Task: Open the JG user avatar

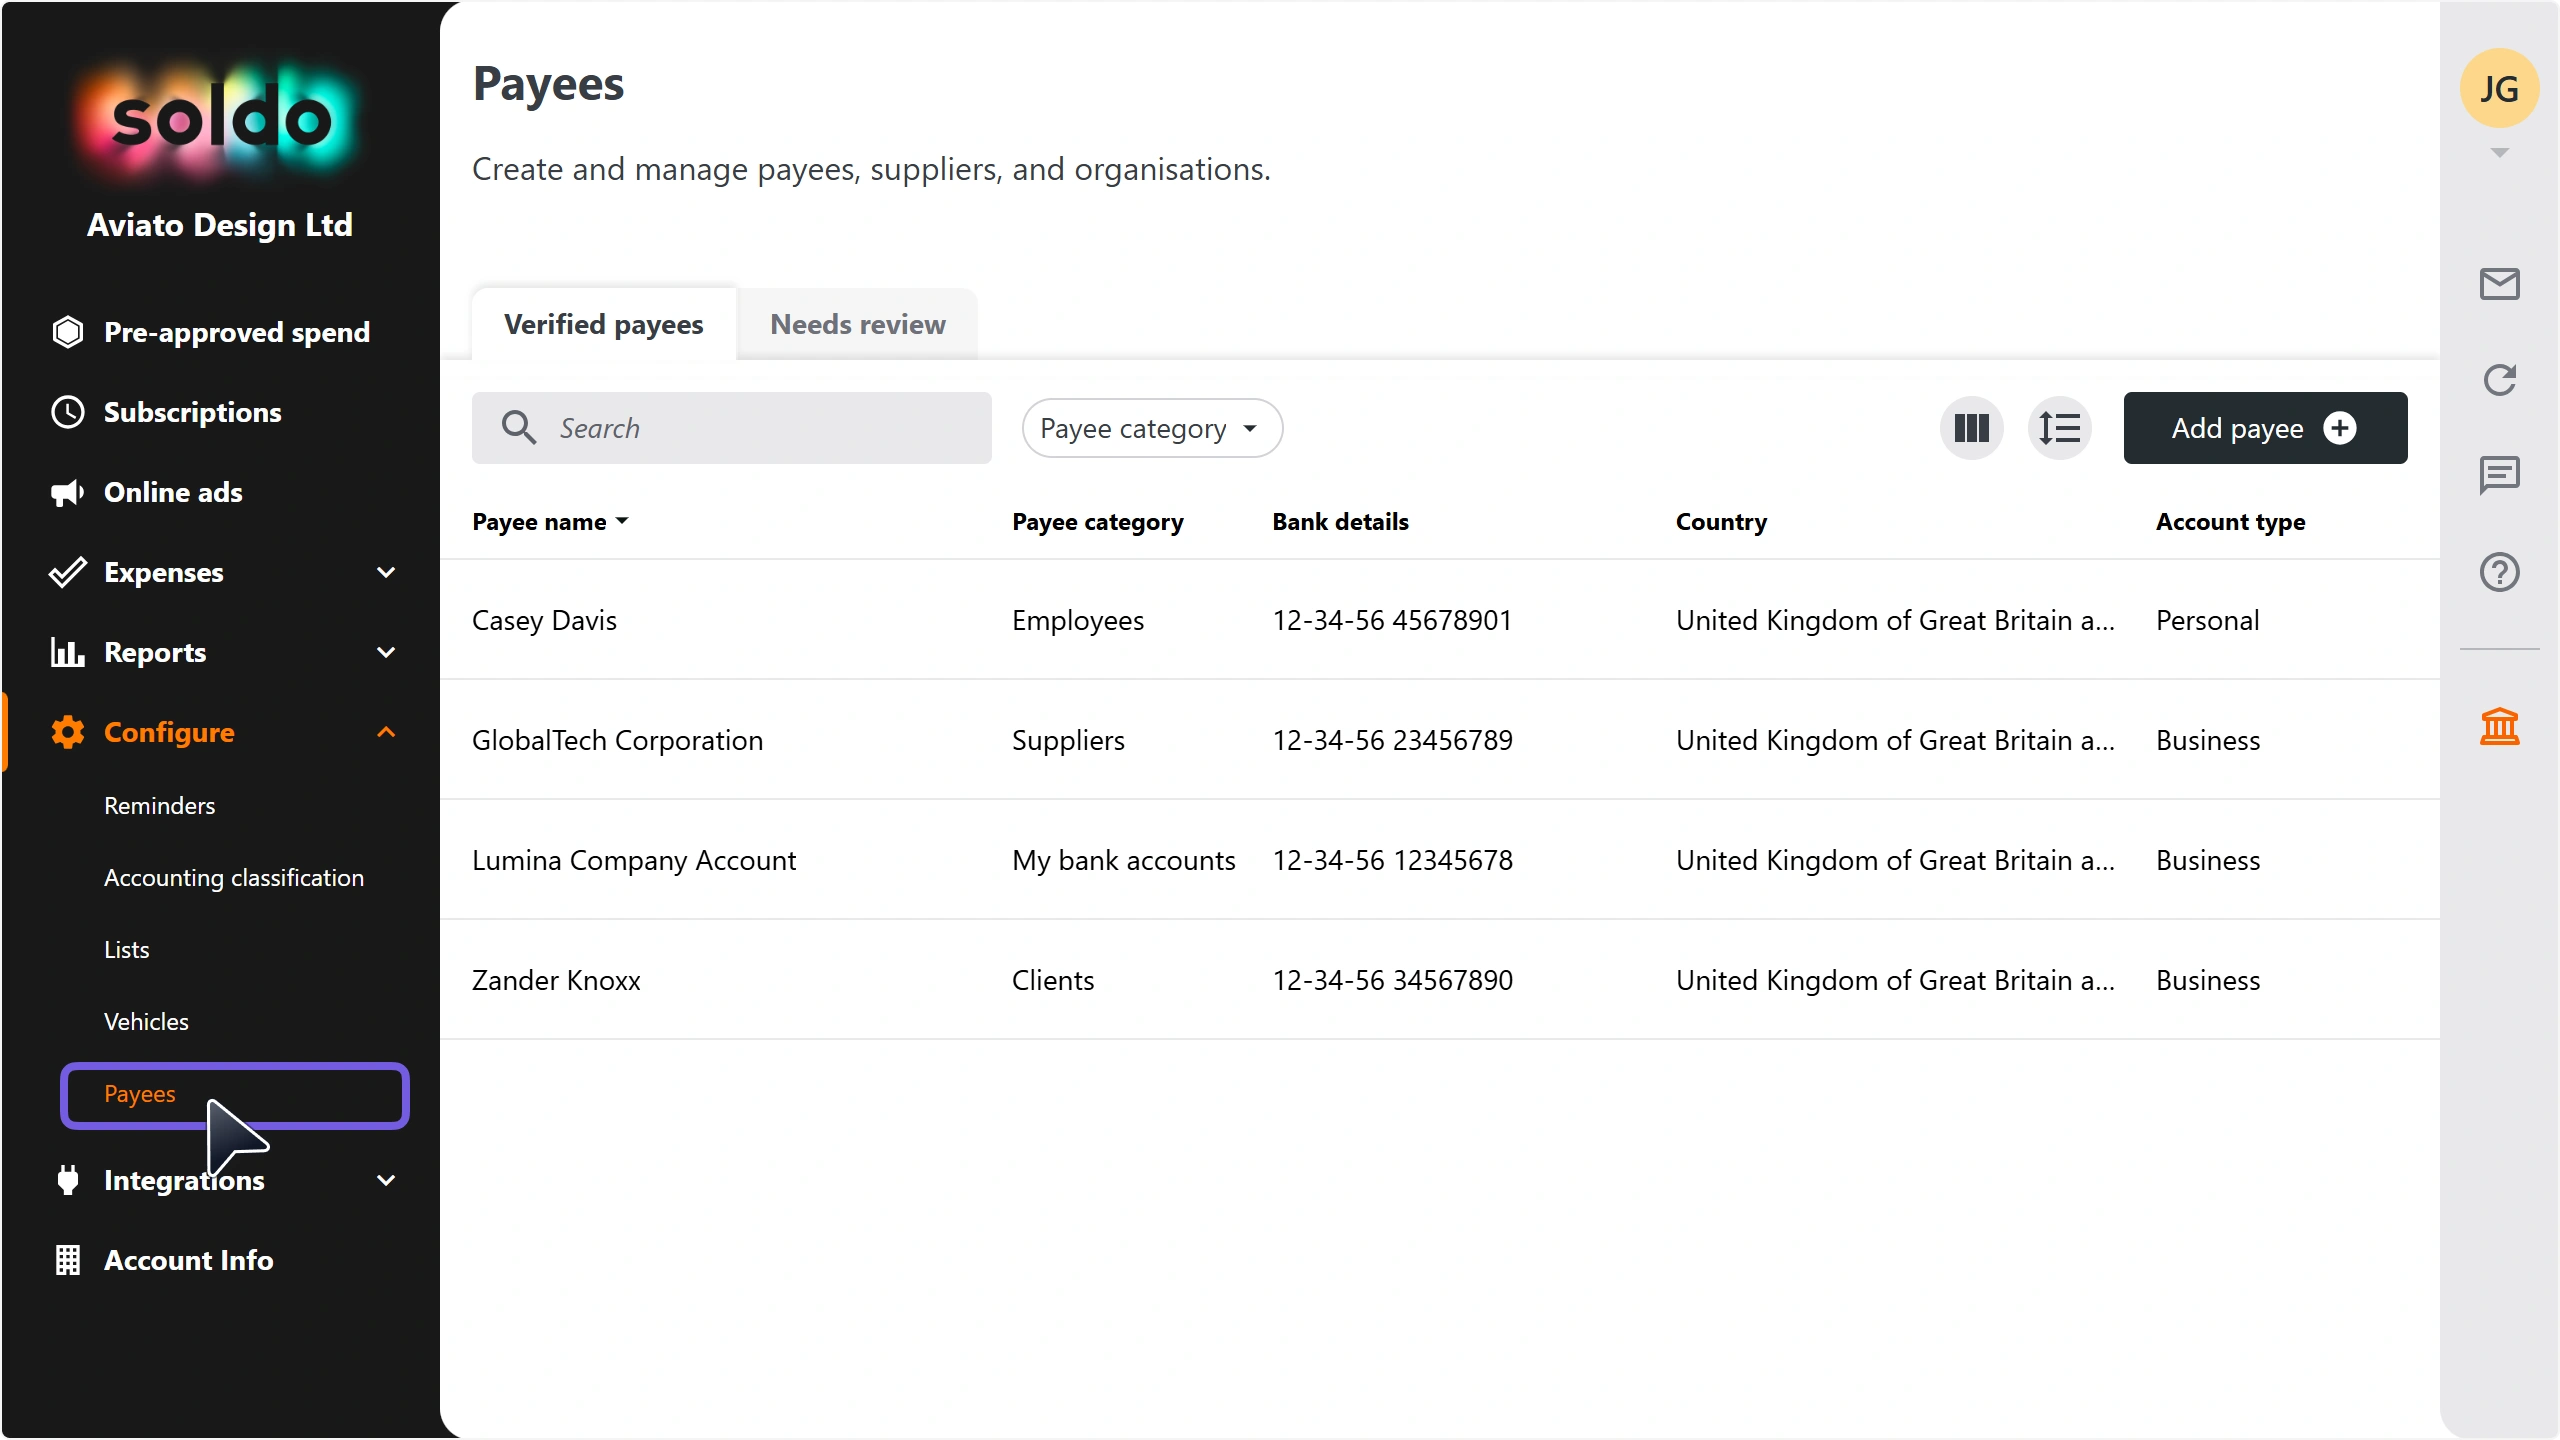Action: click(2499, 88)
